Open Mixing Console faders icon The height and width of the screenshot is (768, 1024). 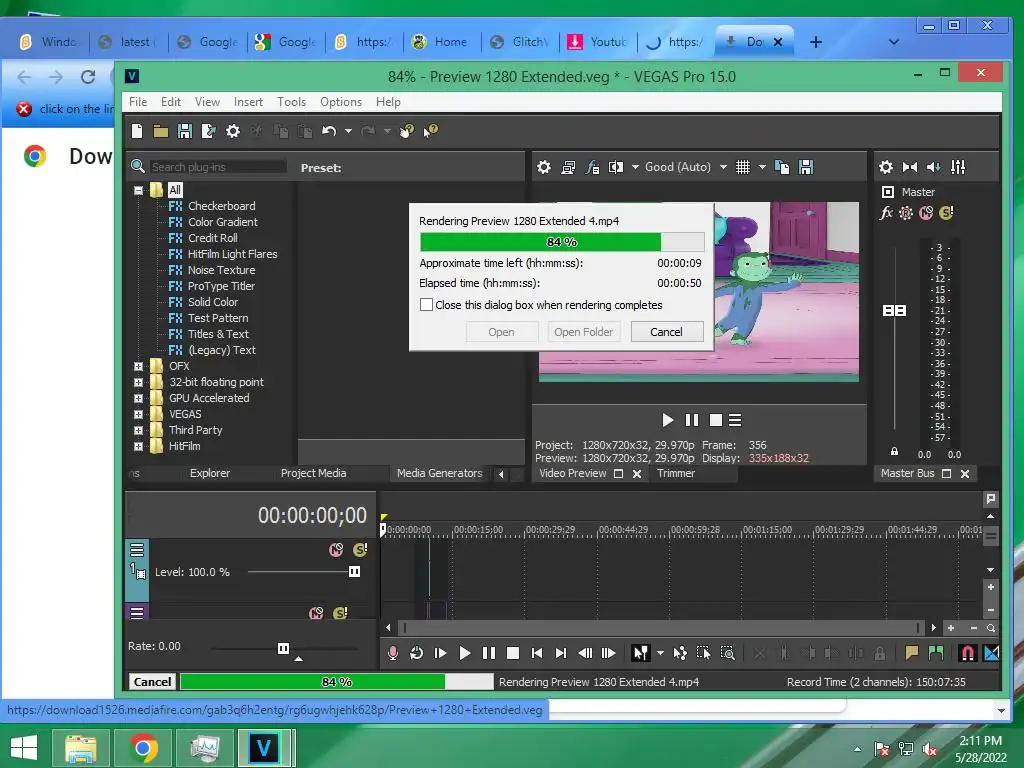(958, 167)
